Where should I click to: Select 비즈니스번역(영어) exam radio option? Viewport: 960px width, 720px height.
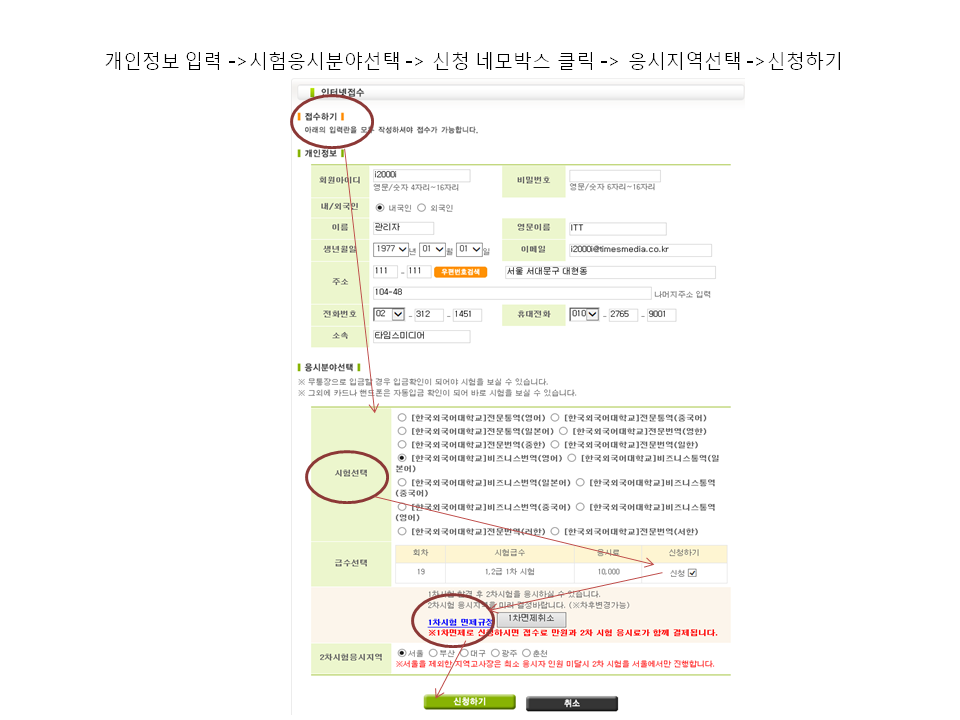click(x=402, y=457)
